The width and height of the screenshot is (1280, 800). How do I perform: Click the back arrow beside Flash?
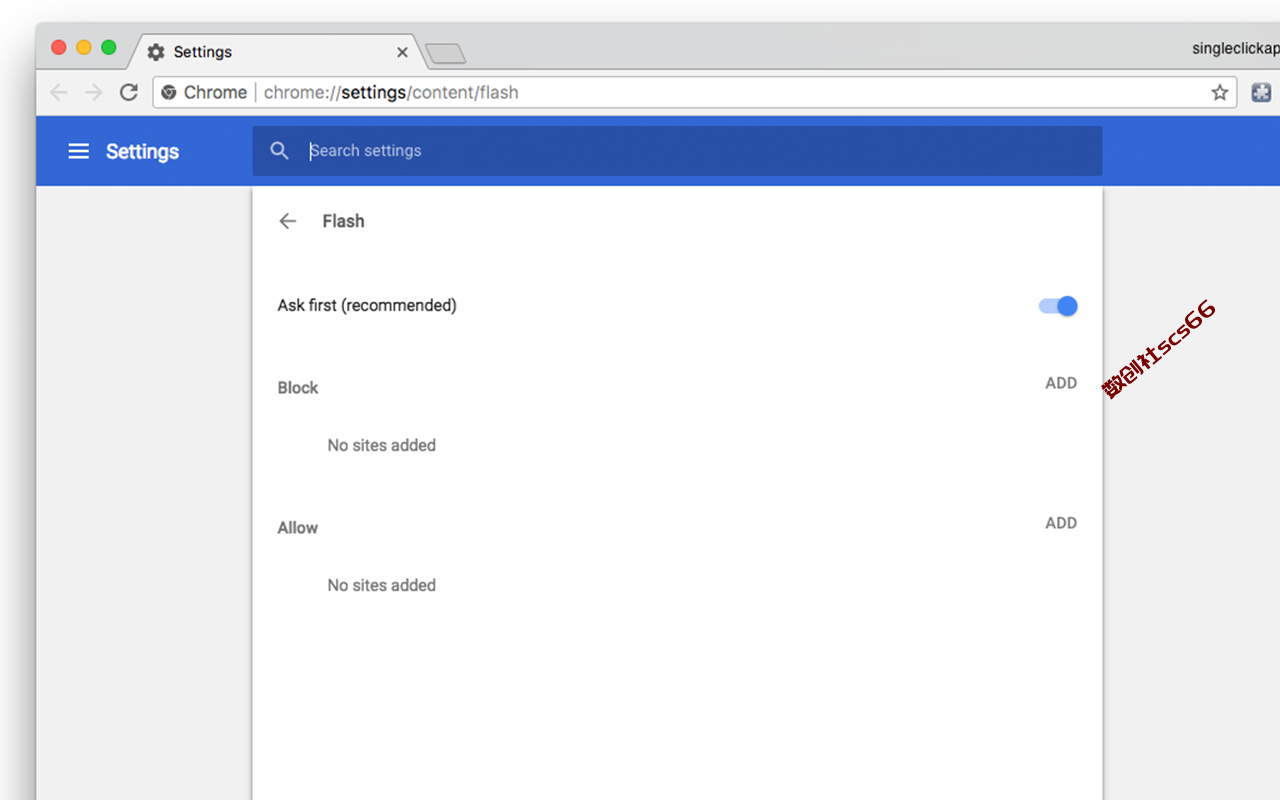pyautogui.click(x=288, y=221)
